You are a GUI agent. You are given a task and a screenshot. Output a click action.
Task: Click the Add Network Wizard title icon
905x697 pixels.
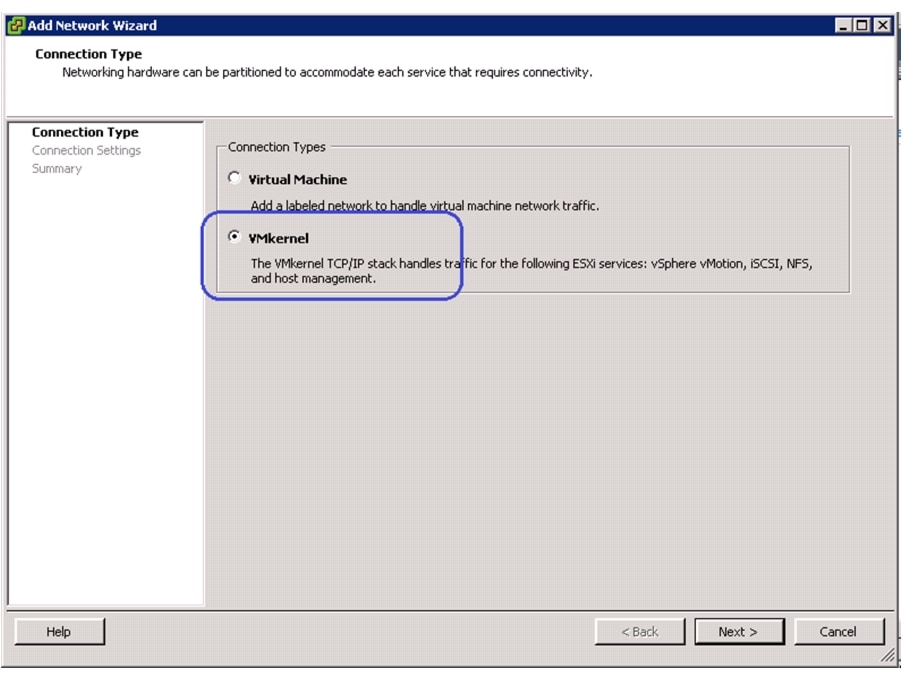(x=16, y=25)
